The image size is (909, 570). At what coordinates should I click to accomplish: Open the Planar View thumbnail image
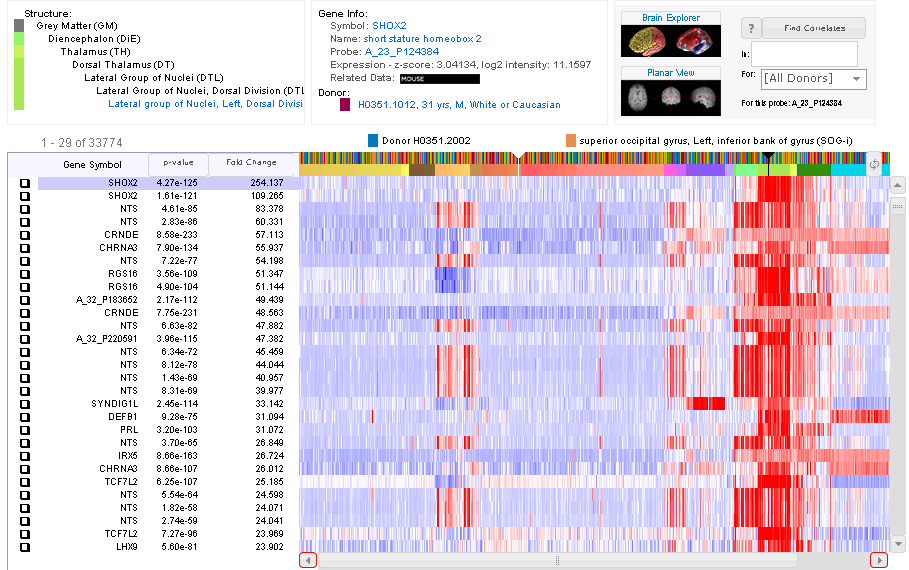(671, 97)
